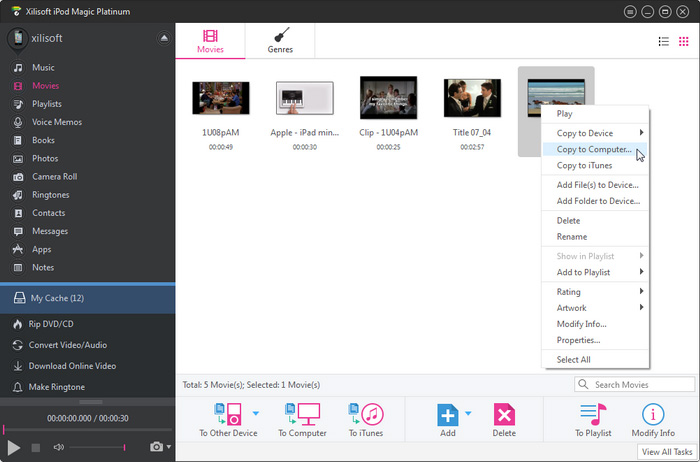Adjust the volume slider
The width and height of the screenshot is (700, 462).
[97, 447]
